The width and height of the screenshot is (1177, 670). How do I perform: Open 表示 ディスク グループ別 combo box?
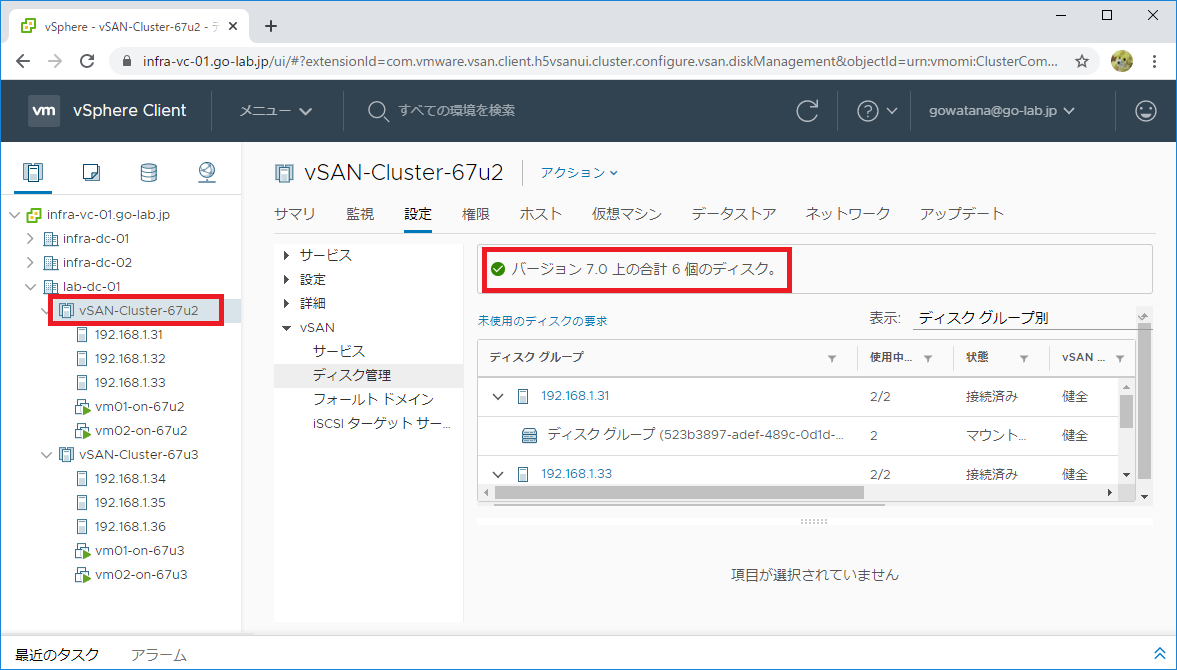pos(1032,318)
